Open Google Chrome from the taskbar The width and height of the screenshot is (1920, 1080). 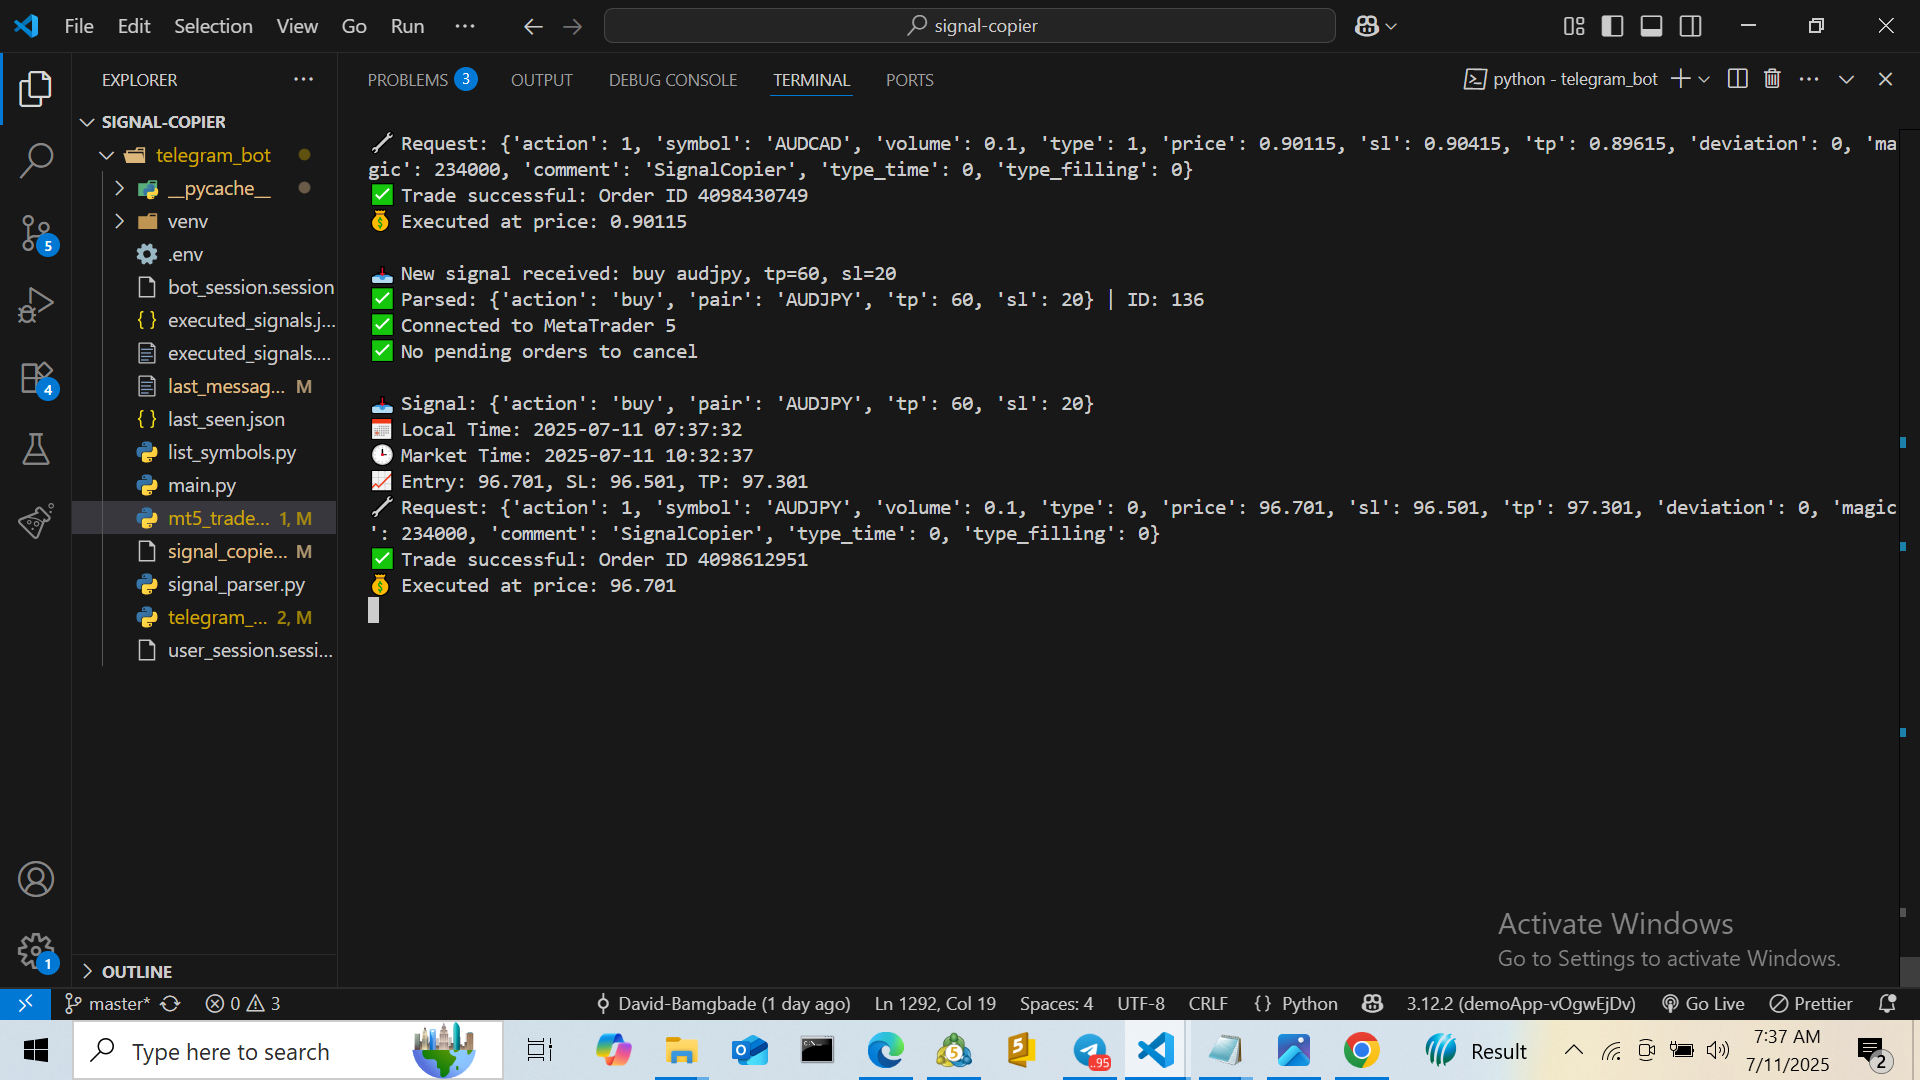click(1361, 1051)
